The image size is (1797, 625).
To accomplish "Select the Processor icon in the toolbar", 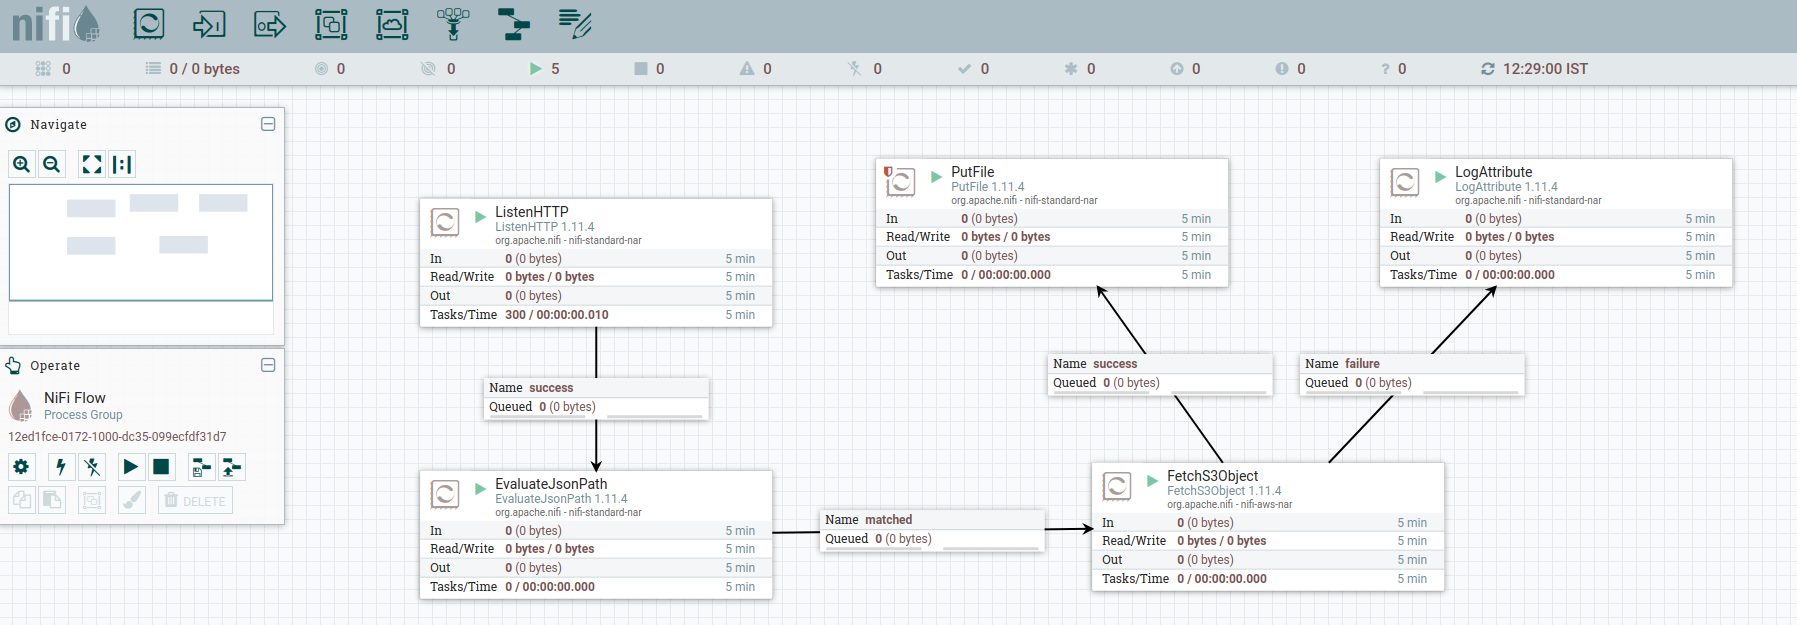I will [149, 23].
